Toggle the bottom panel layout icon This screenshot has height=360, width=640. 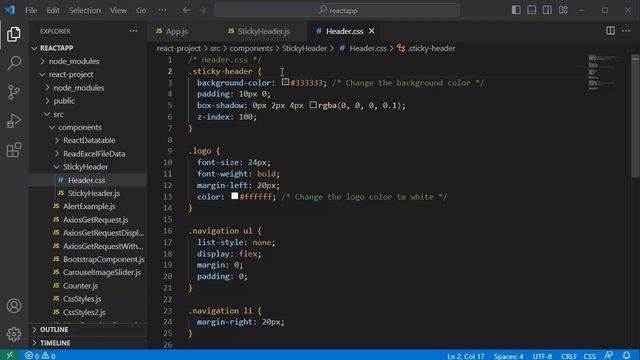pyautogui.click(x=531, y=10)
